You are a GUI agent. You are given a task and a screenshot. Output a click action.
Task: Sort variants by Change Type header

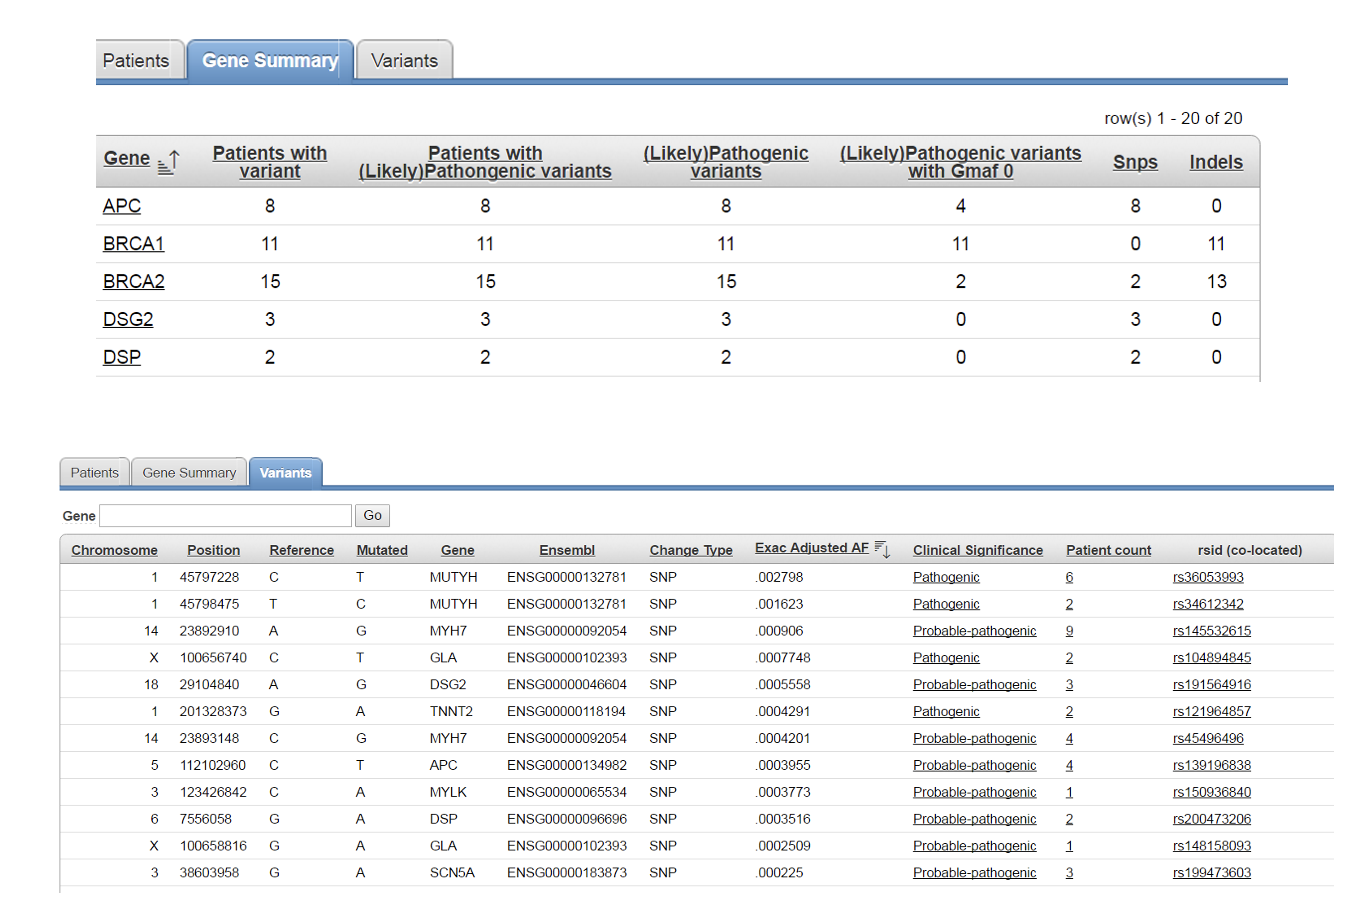tap(690, 550)
